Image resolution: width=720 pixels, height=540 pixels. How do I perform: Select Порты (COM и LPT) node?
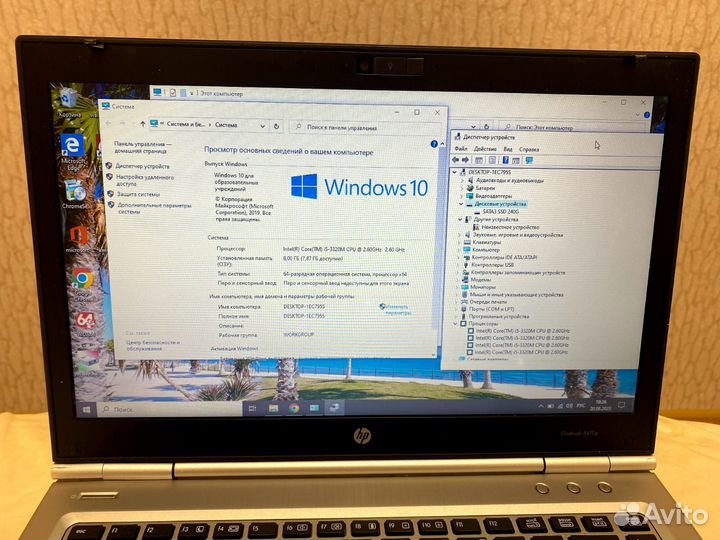click(x=491, y=309)
